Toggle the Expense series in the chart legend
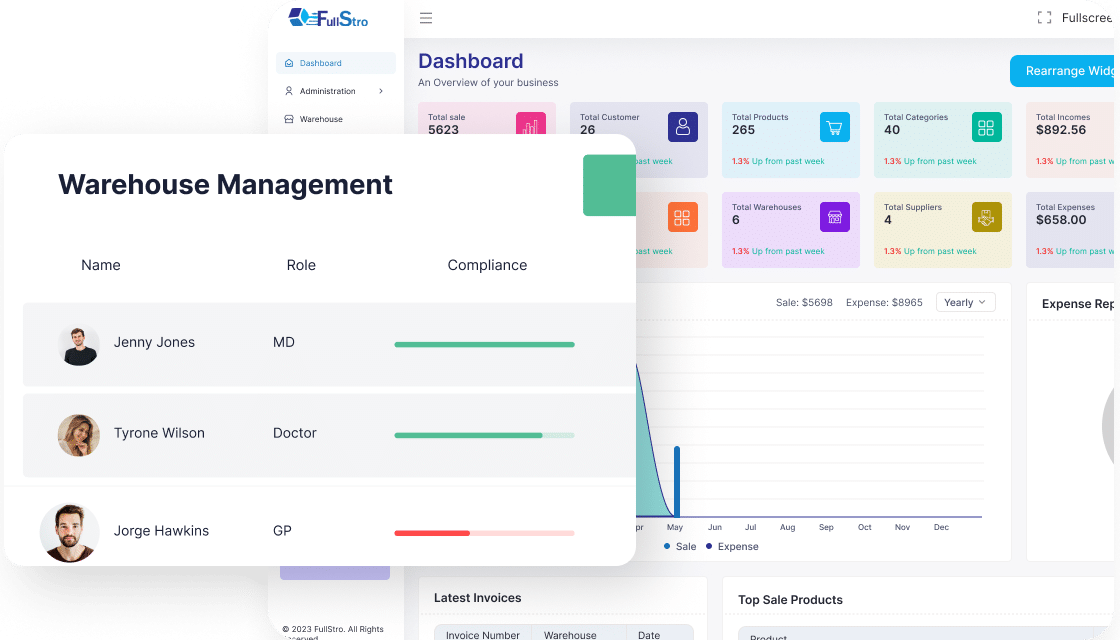1120x640 pixels. pos(732,546)
